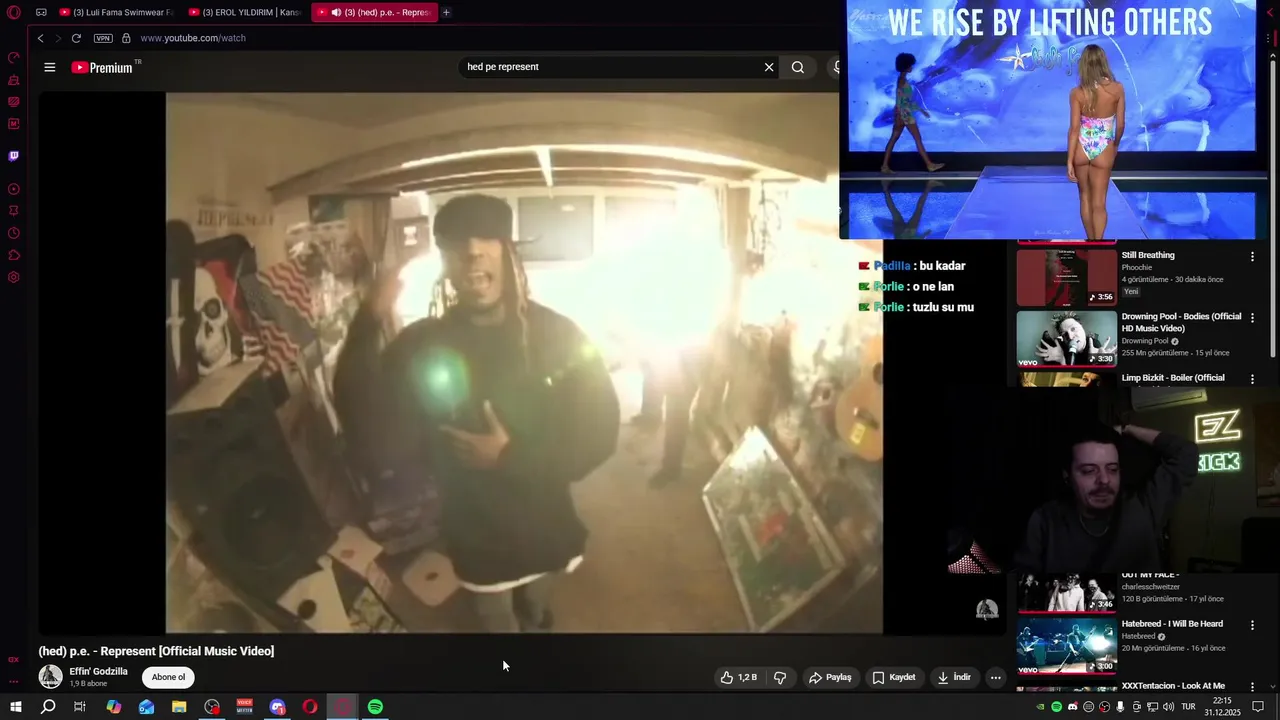Open YouTube hamburger guide menu
This screenshot has height=720, width=1280.
(50, 67)
